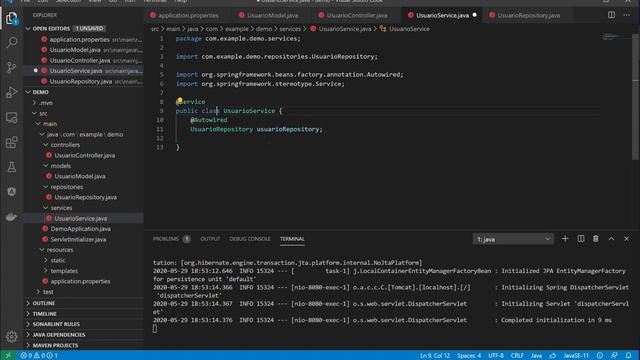The image size is (640, 360).
Task: Open editor More Actions menu
Action: [627, 15]
